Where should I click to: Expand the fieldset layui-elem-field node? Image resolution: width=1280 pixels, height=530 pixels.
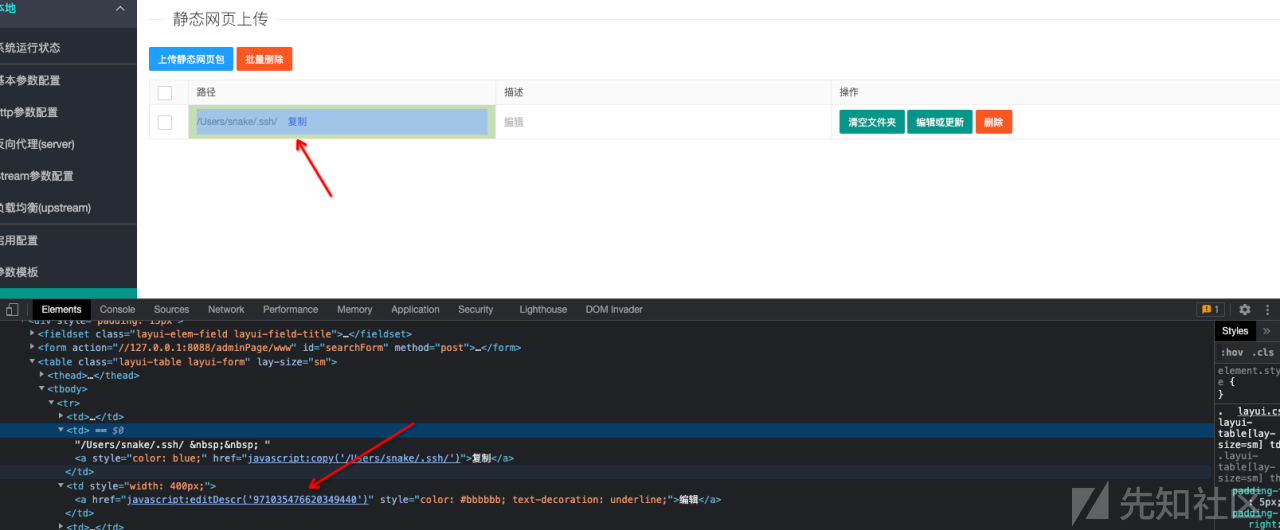coord(33,334)
